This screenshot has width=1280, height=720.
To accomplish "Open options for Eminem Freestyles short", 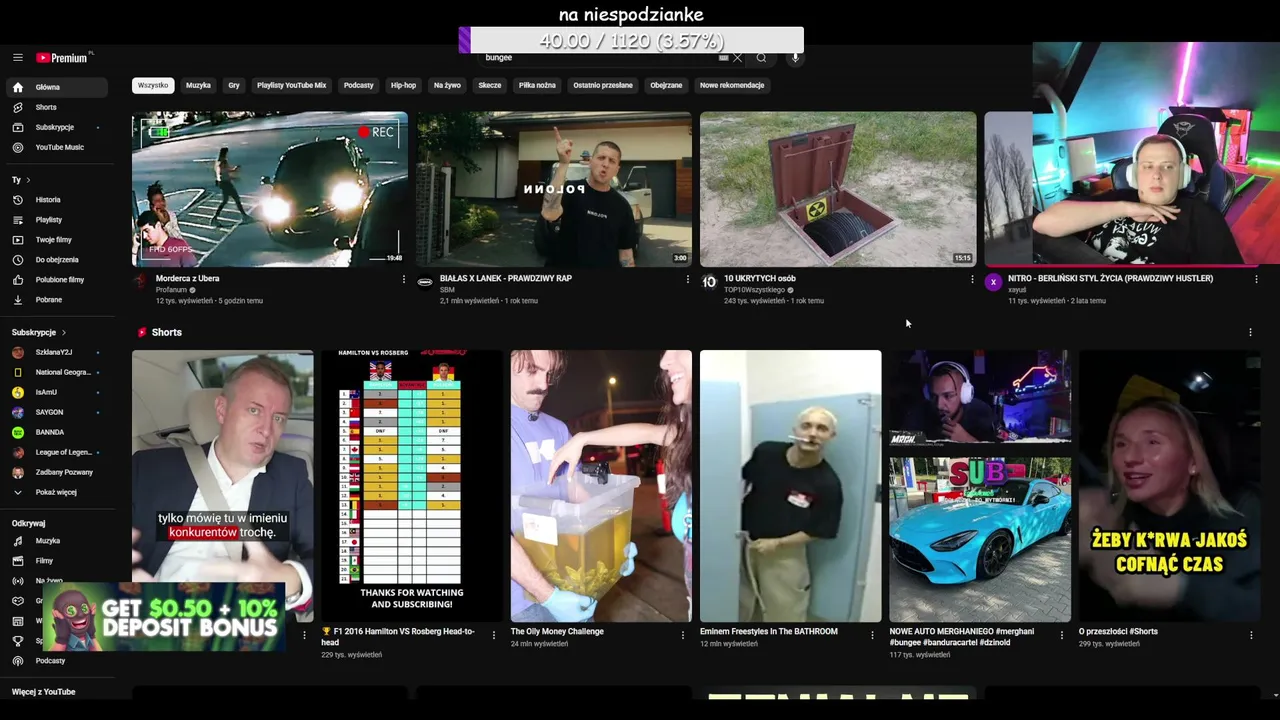I will pyautogui.click(x=872, y=635).
